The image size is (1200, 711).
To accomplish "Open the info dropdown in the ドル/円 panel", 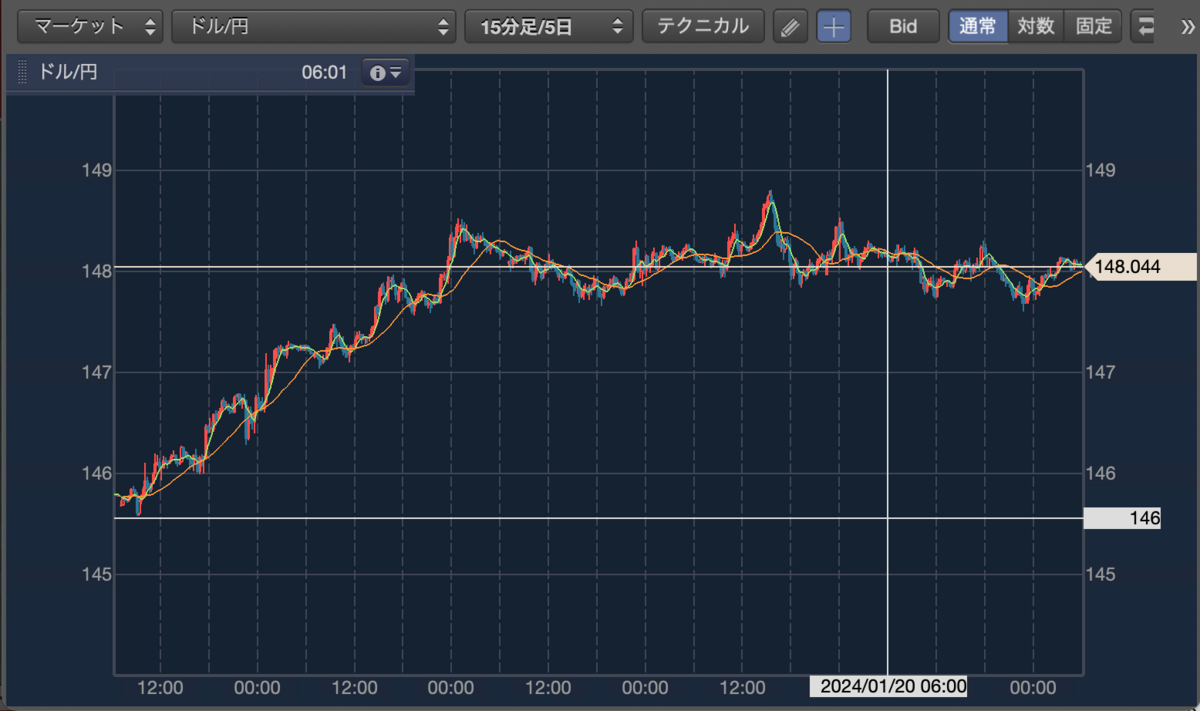I will click(386, 73).
